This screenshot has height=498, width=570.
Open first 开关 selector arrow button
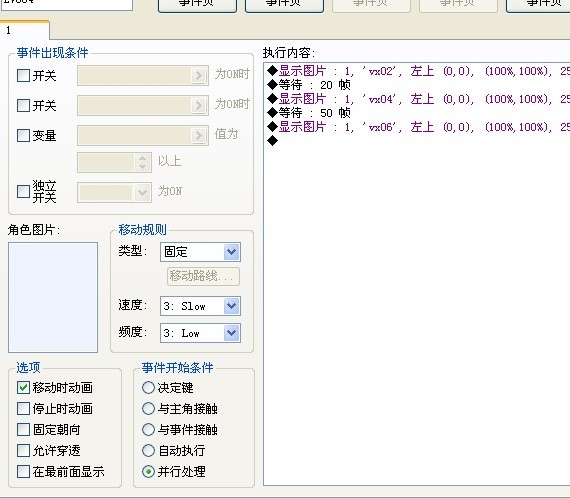pyautogui.click(x=198, y=76)
